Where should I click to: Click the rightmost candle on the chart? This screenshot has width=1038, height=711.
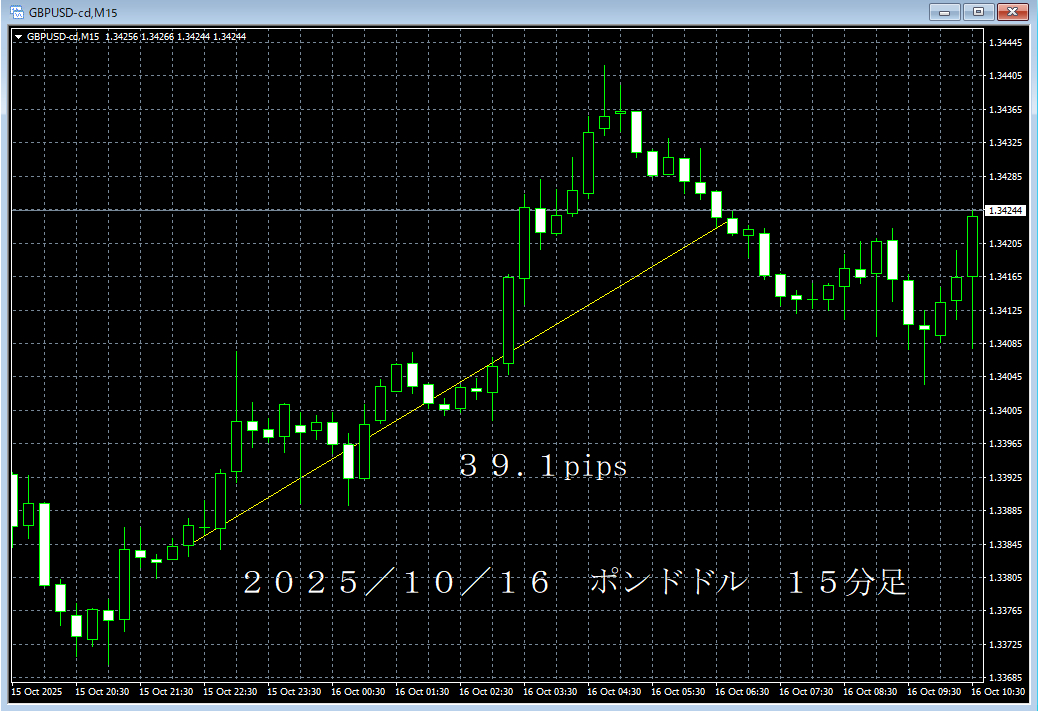(x=973, y=247)
